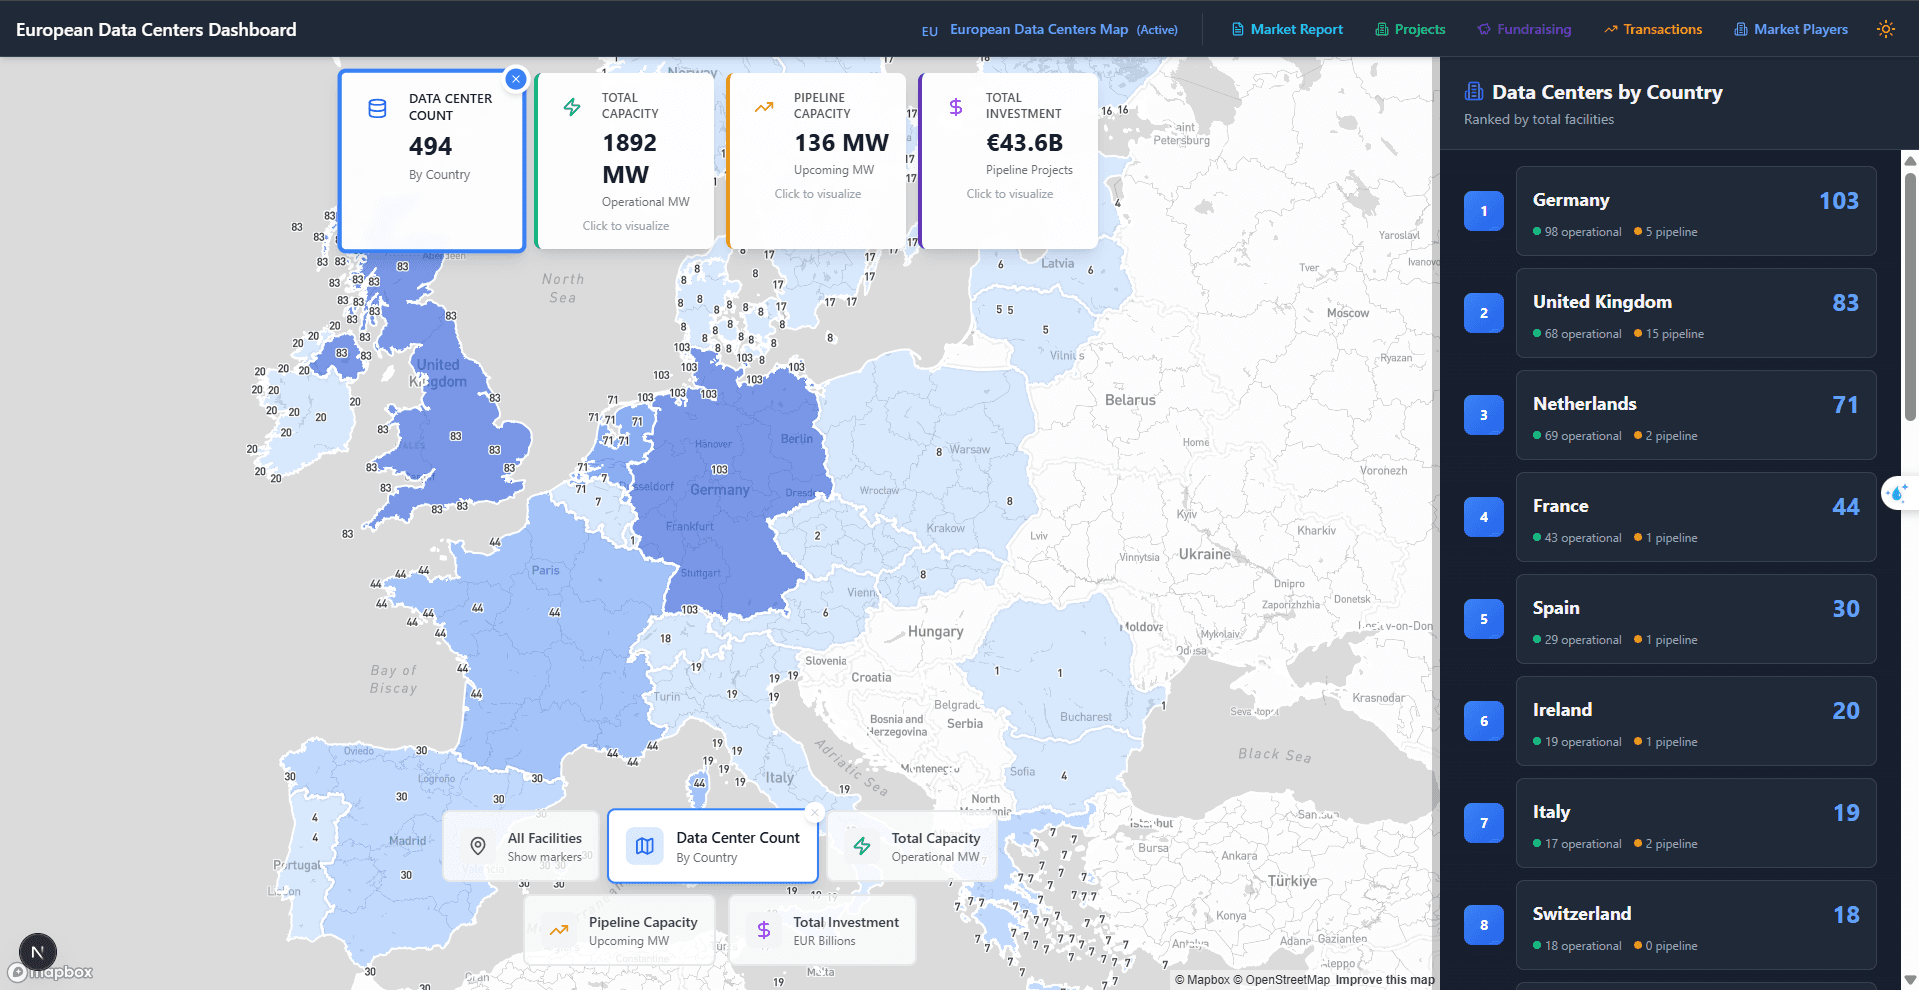Click the Market Players icon
The image size is (1919, 990).
pyautogui.click(x=1739, y=29)
